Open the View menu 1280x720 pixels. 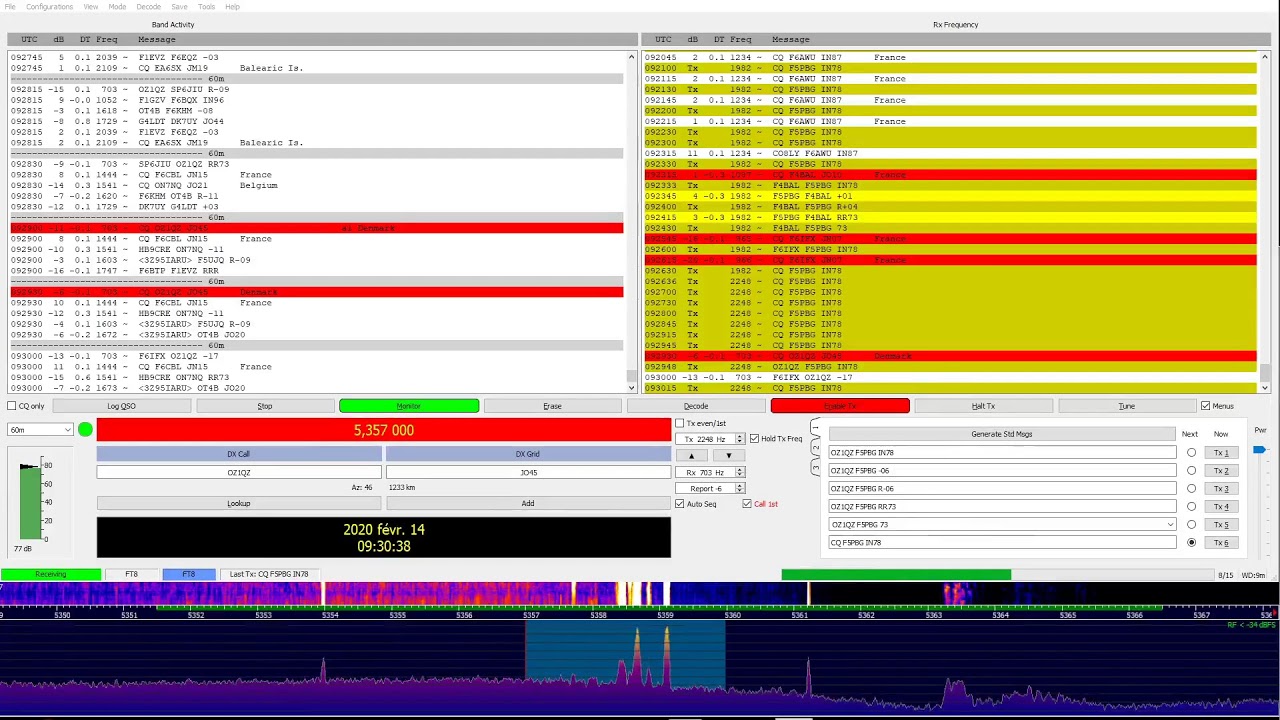[x=90, y=7]
